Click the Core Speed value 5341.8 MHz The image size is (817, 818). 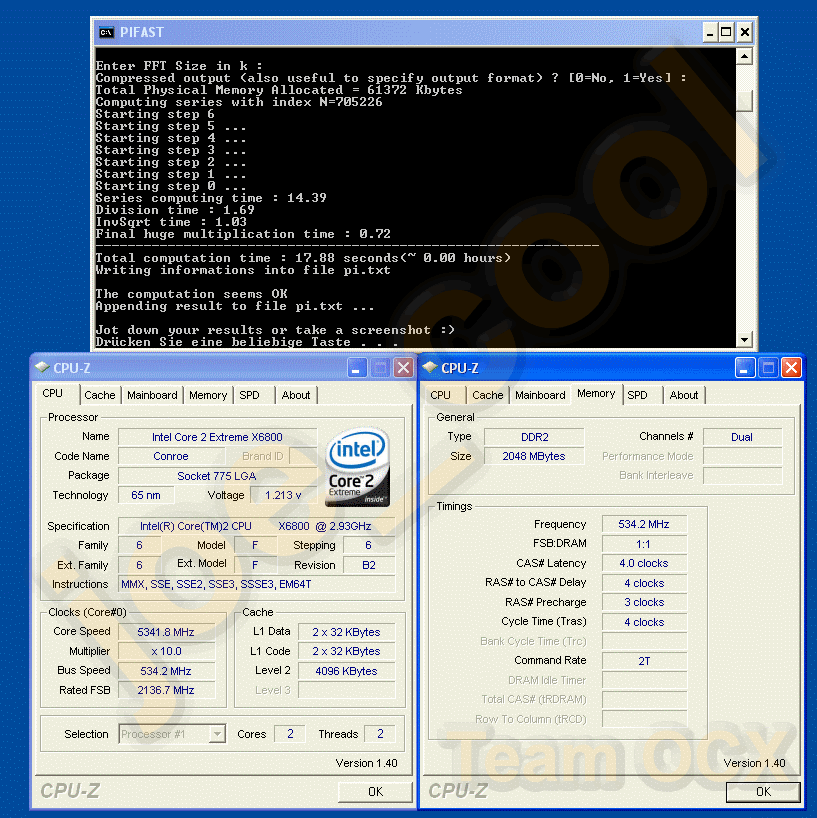coord(166,632)
